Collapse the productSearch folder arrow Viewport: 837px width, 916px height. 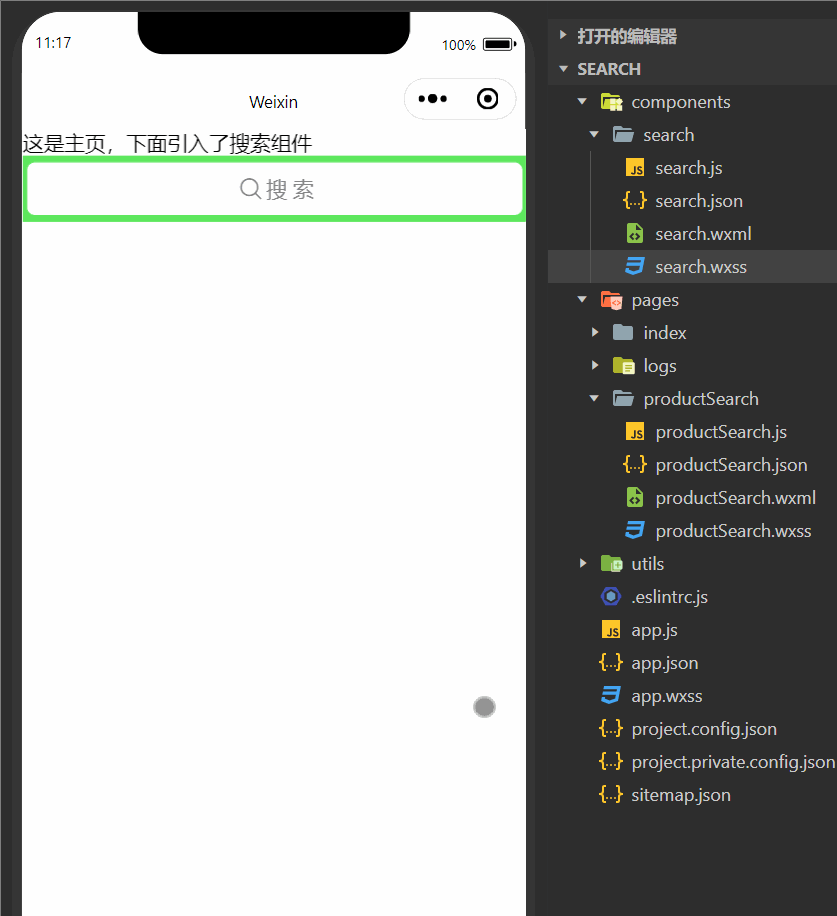[x=594, y=398]
